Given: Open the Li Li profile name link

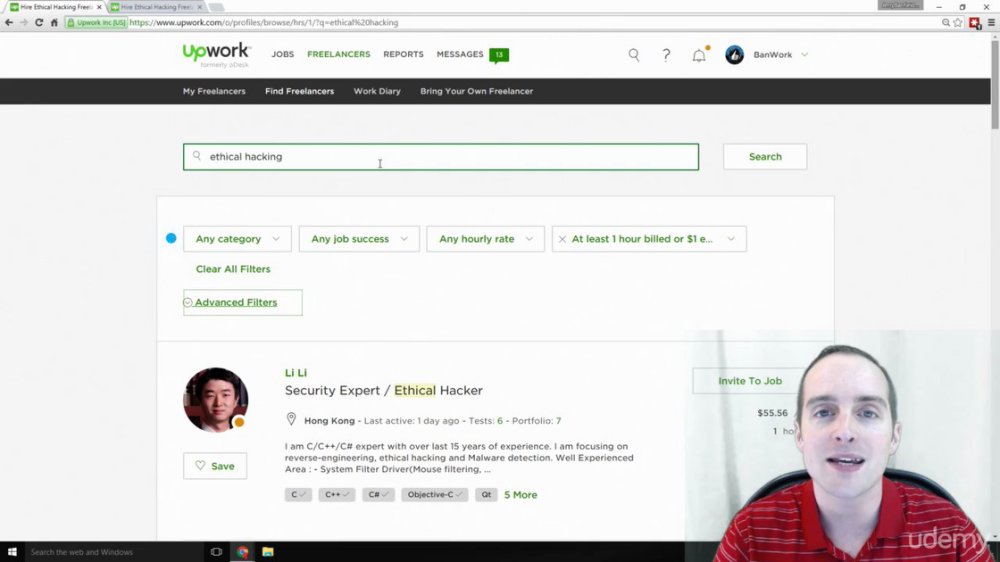Looking at the screenshot, I should pos(296,373).
